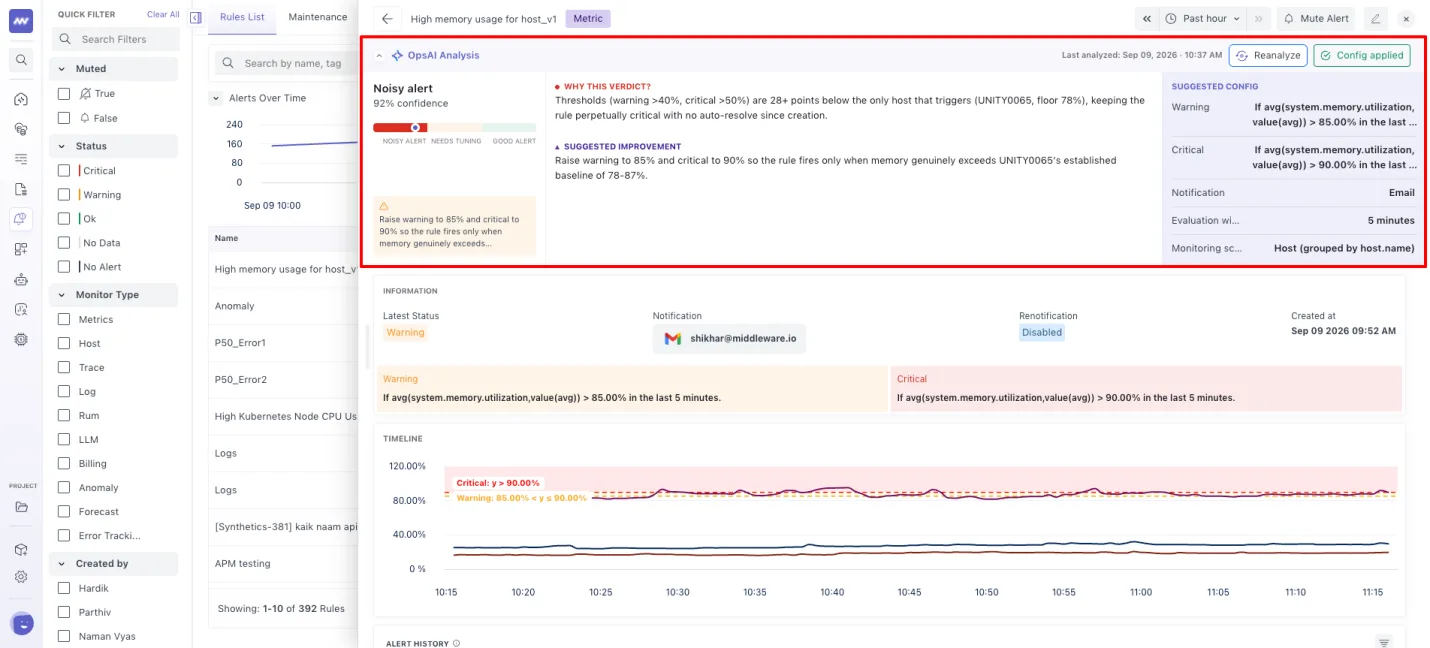Open the alert history filter icon

1384,642
